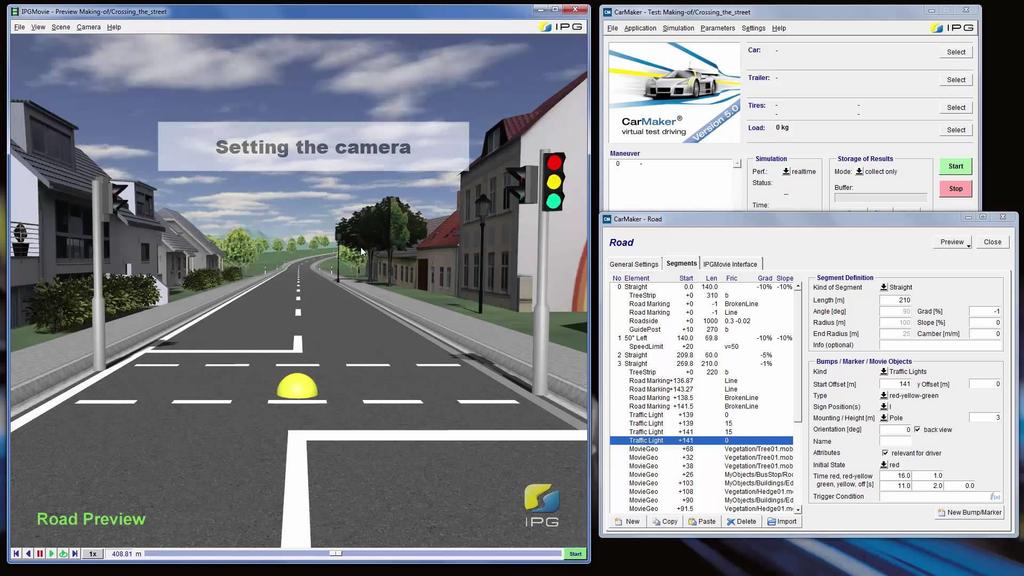Click the 1x playback speed button
1024x576 pixels.
click(x=93, y=553)
